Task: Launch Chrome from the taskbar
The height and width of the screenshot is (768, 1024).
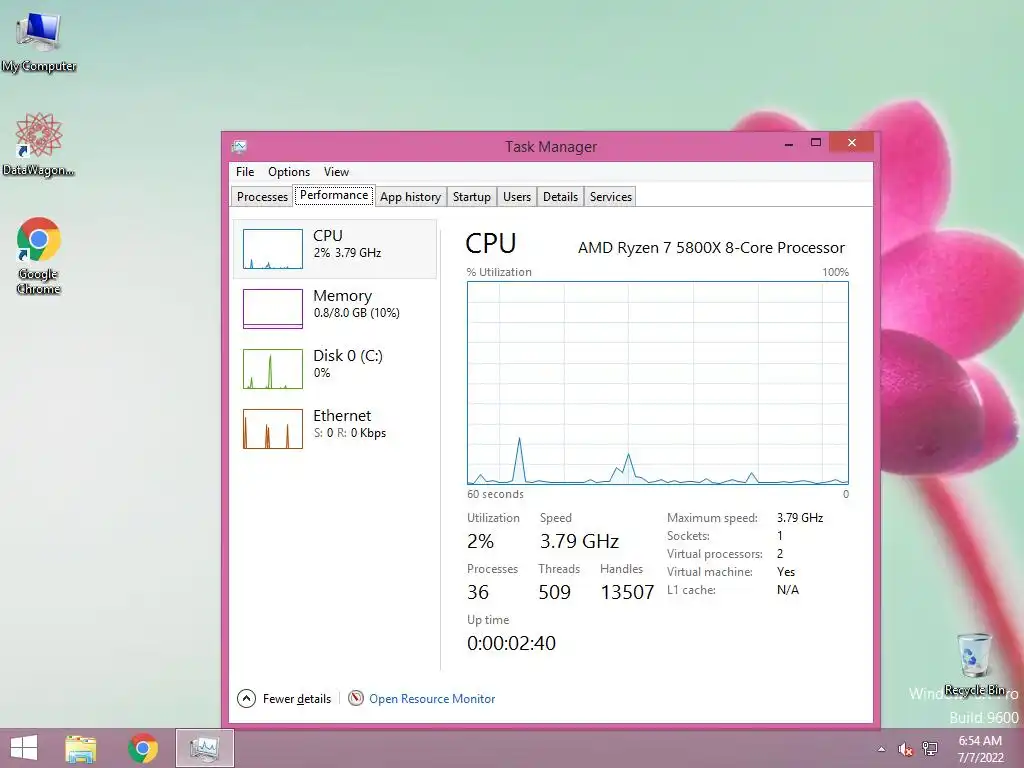Action: click(142, 748)
